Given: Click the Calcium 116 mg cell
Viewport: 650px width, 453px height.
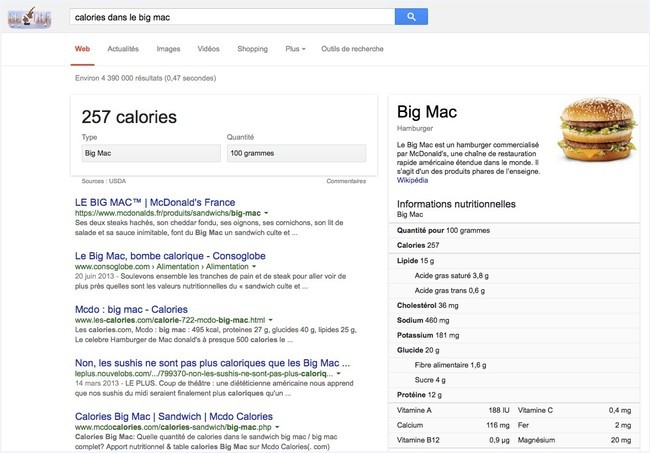Looking at the screenshot, I should click(453, 425).
